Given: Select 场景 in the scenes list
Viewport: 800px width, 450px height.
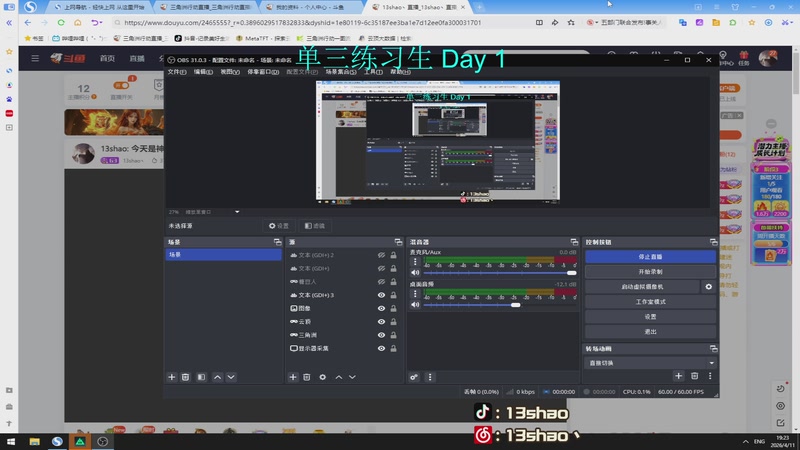Looking at the screenshot, I should [x=223, y=254].
